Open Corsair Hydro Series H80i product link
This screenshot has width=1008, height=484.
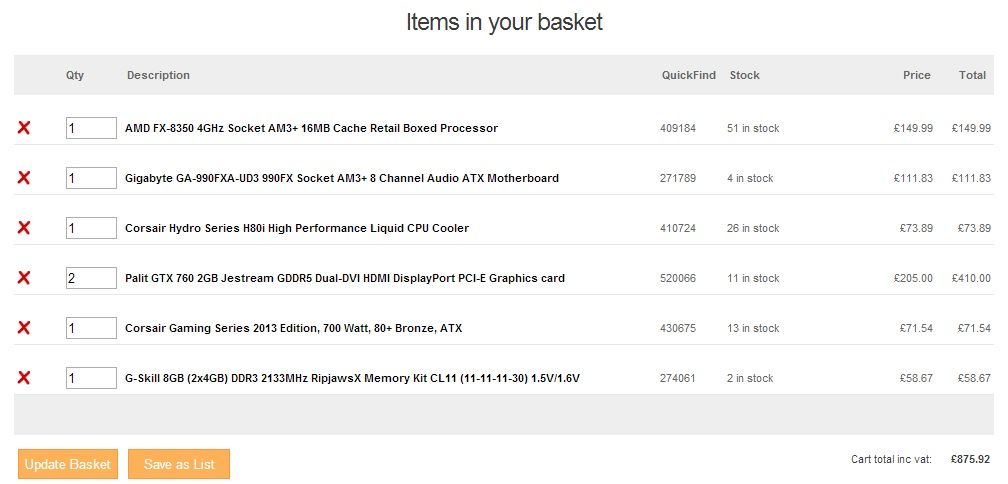[297, 228]
